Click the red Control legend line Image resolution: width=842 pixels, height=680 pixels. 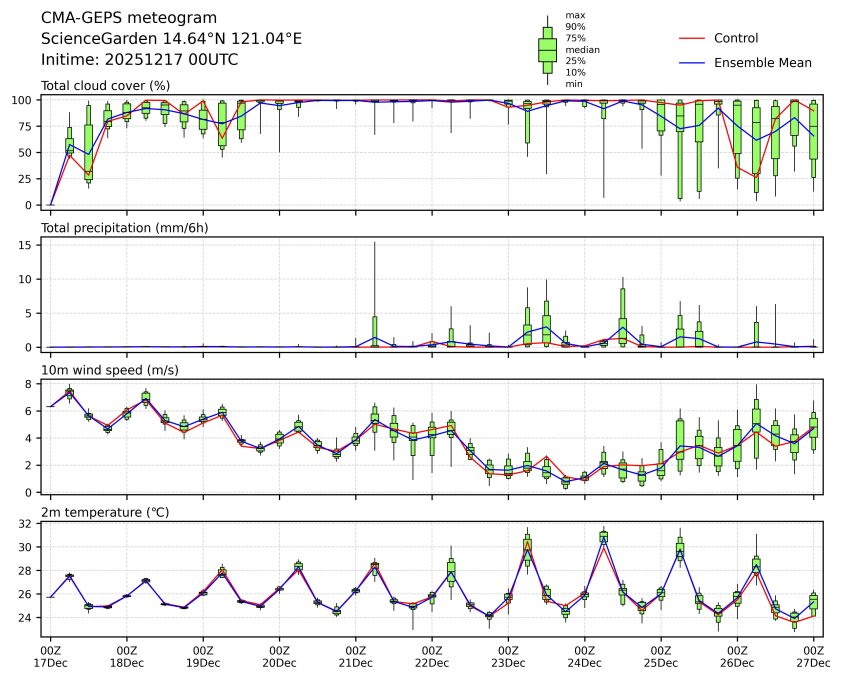point(692,38)
